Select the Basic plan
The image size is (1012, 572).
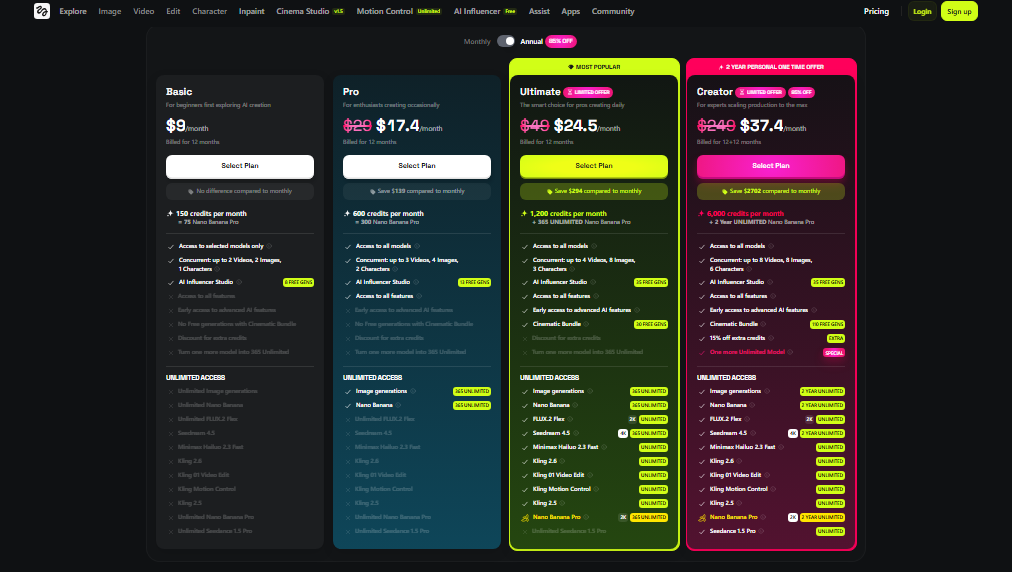(240, 166)
